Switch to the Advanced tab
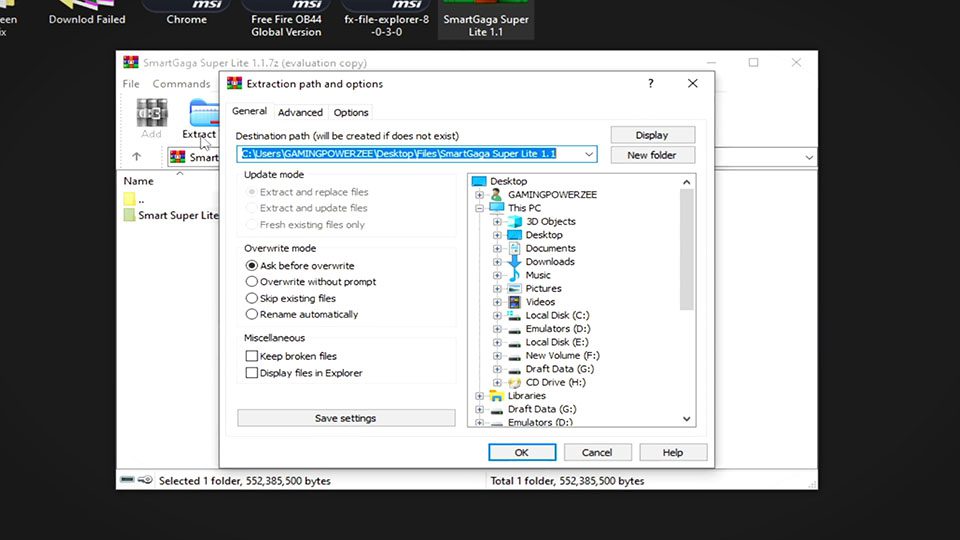The height and width of the screenshot is (540, 960). point(300,112)
